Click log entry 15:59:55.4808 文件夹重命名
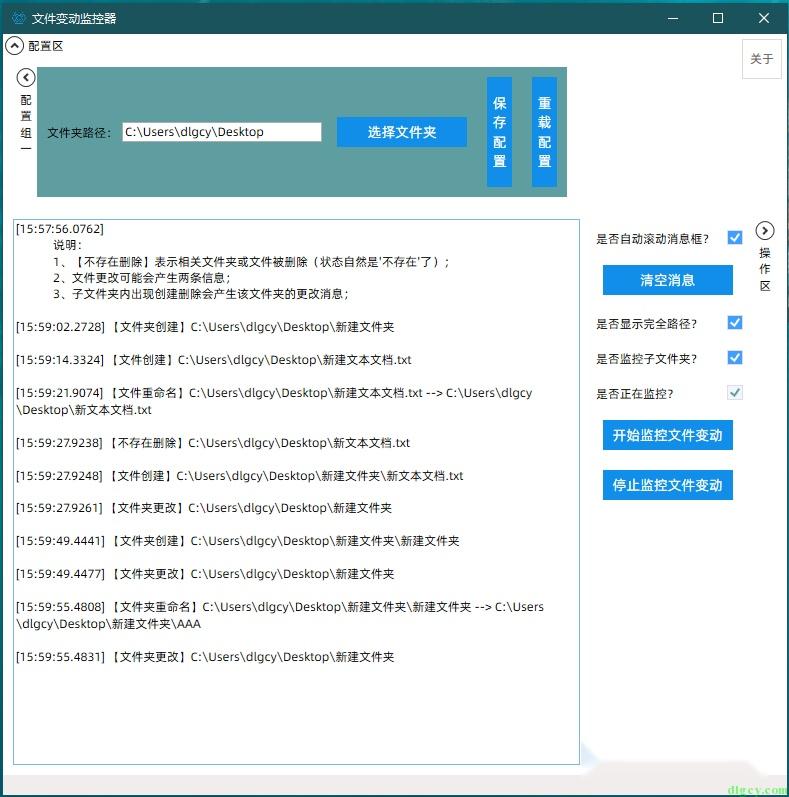 coord(280,615)
